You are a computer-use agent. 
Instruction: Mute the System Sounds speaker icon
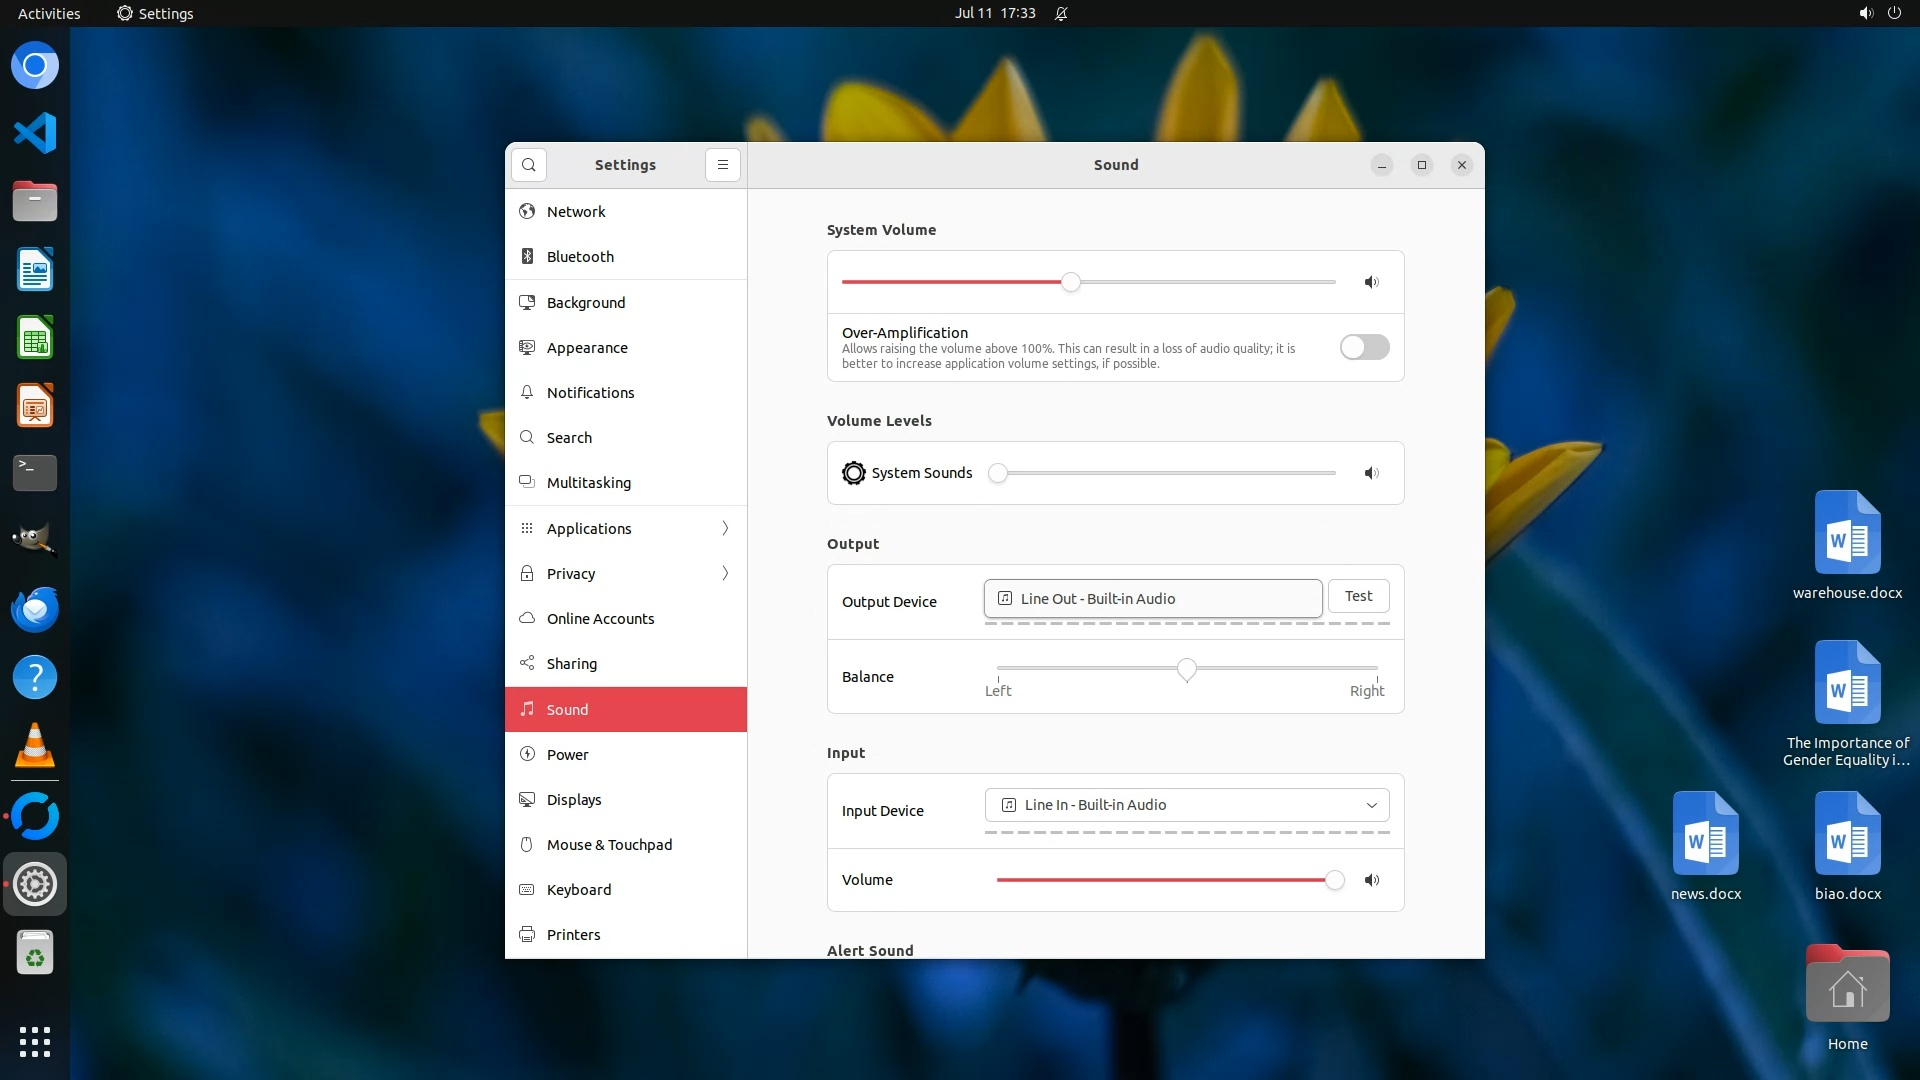[x=1372, y=473]
